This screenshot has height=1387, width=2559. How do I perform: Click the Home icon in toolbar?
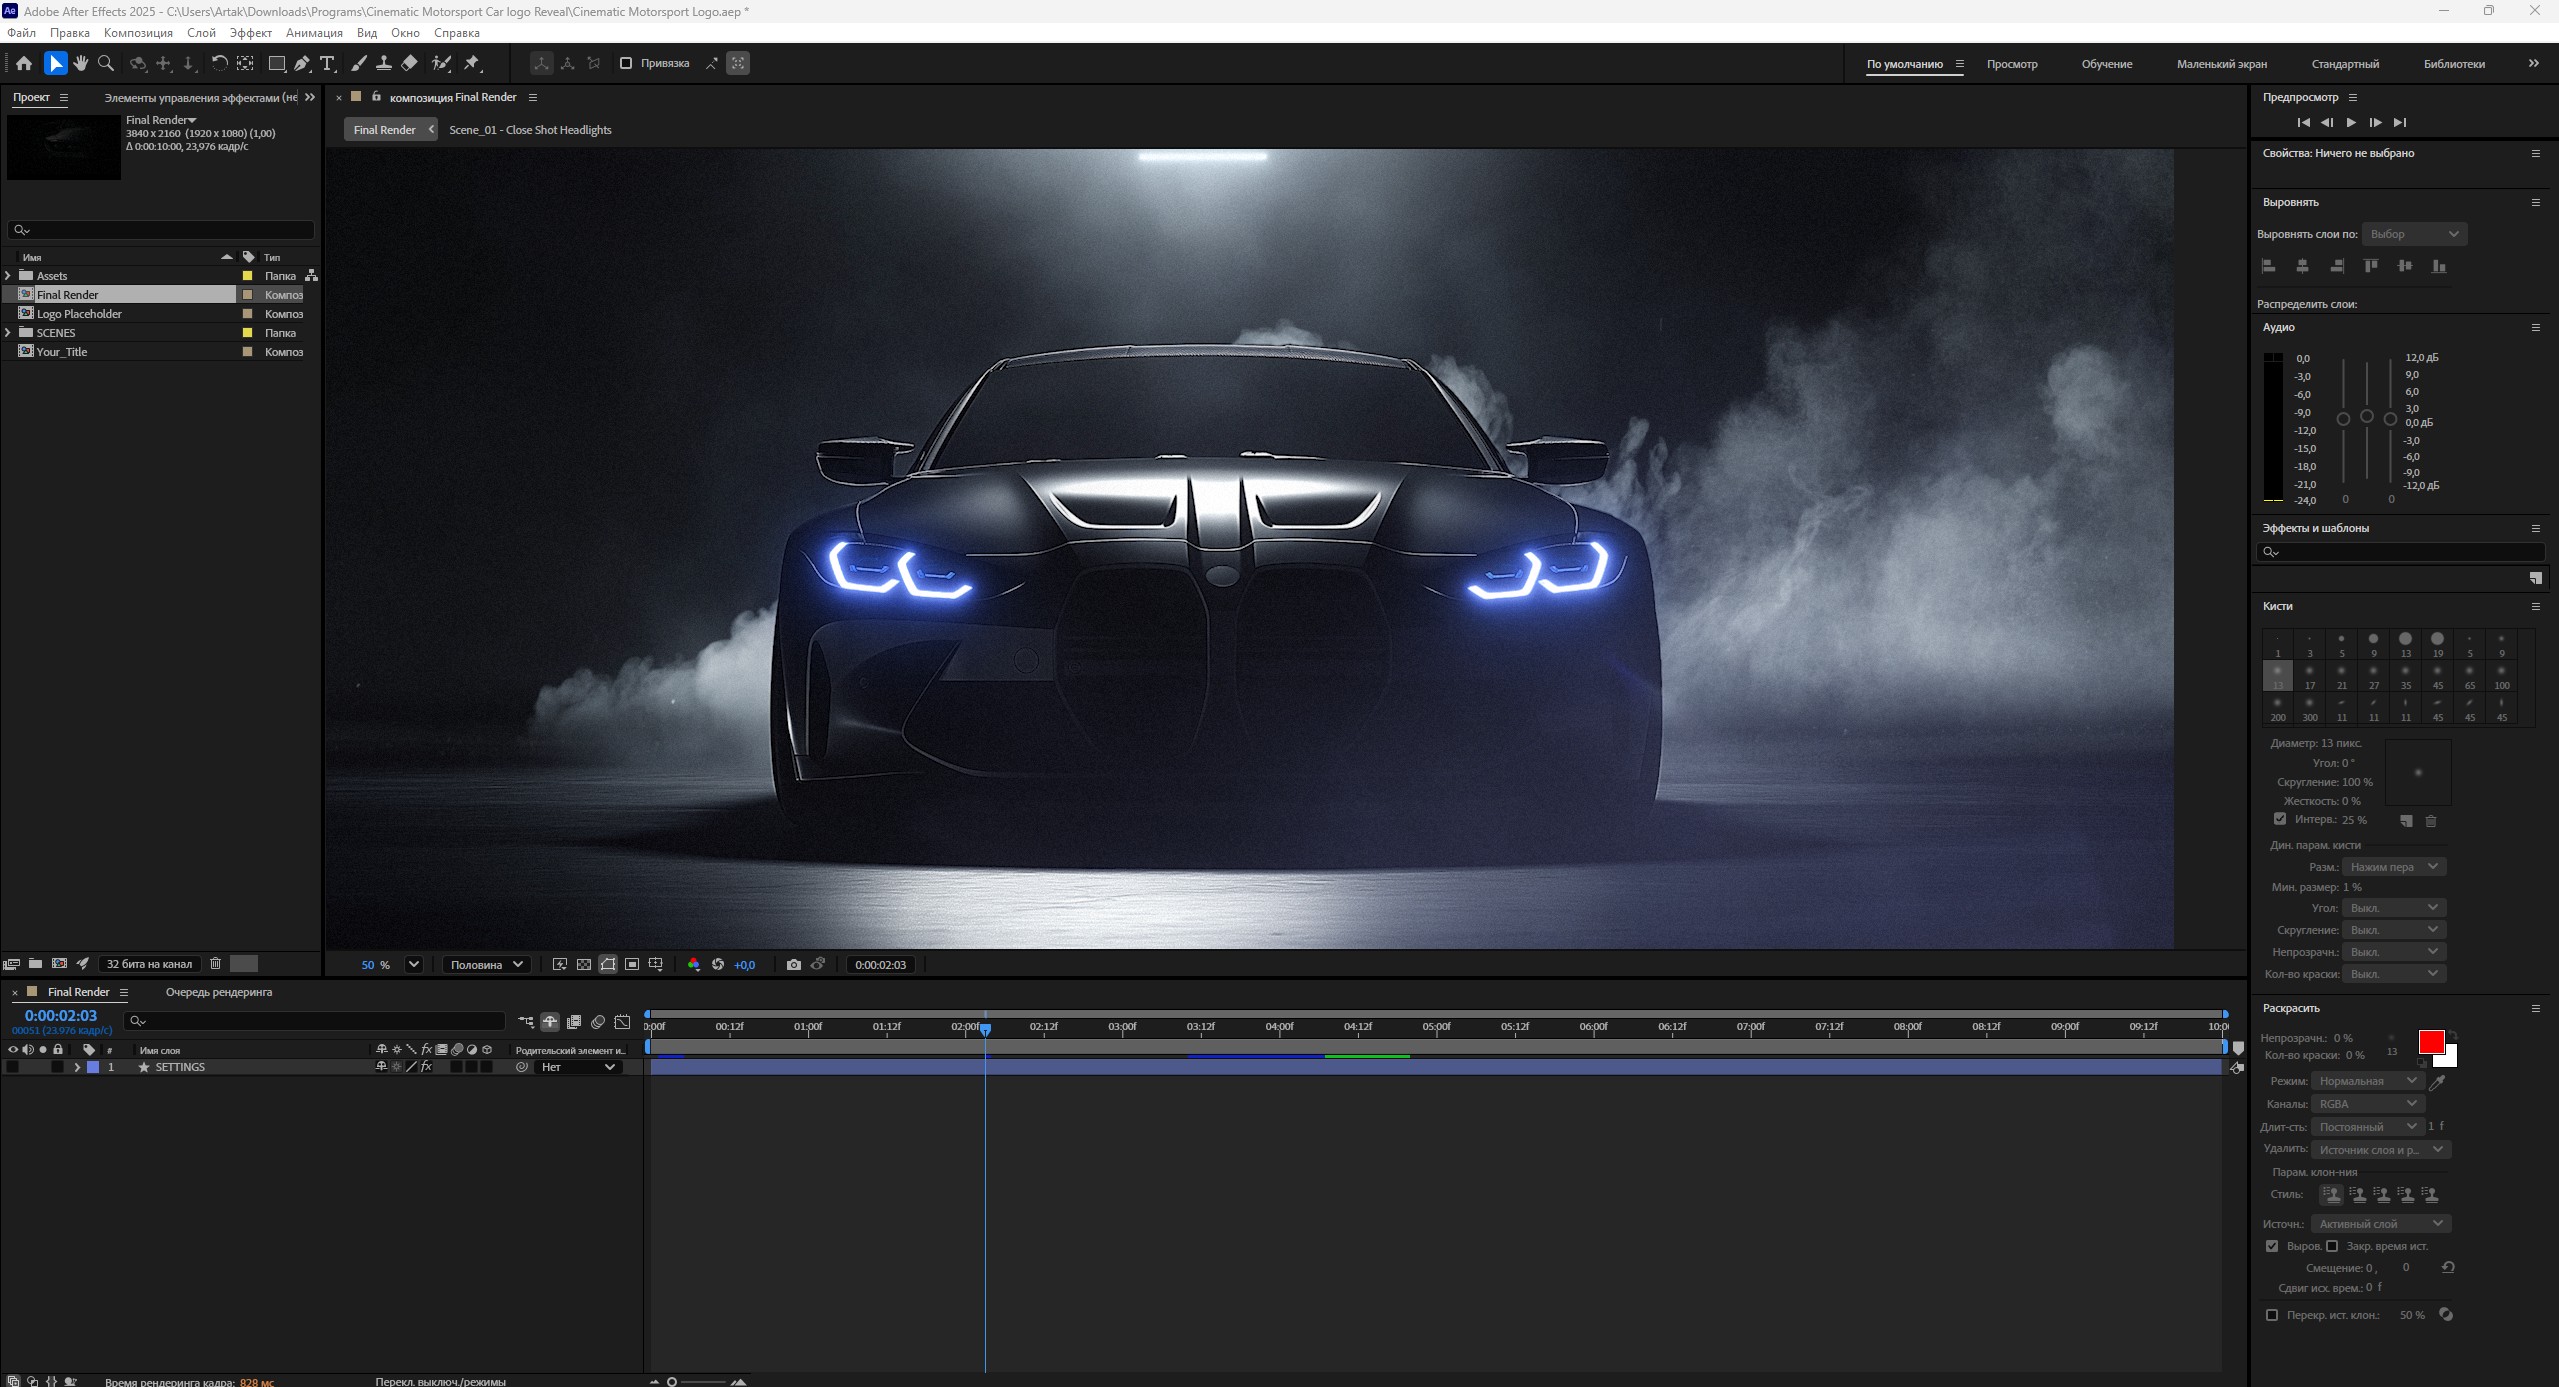24,63
